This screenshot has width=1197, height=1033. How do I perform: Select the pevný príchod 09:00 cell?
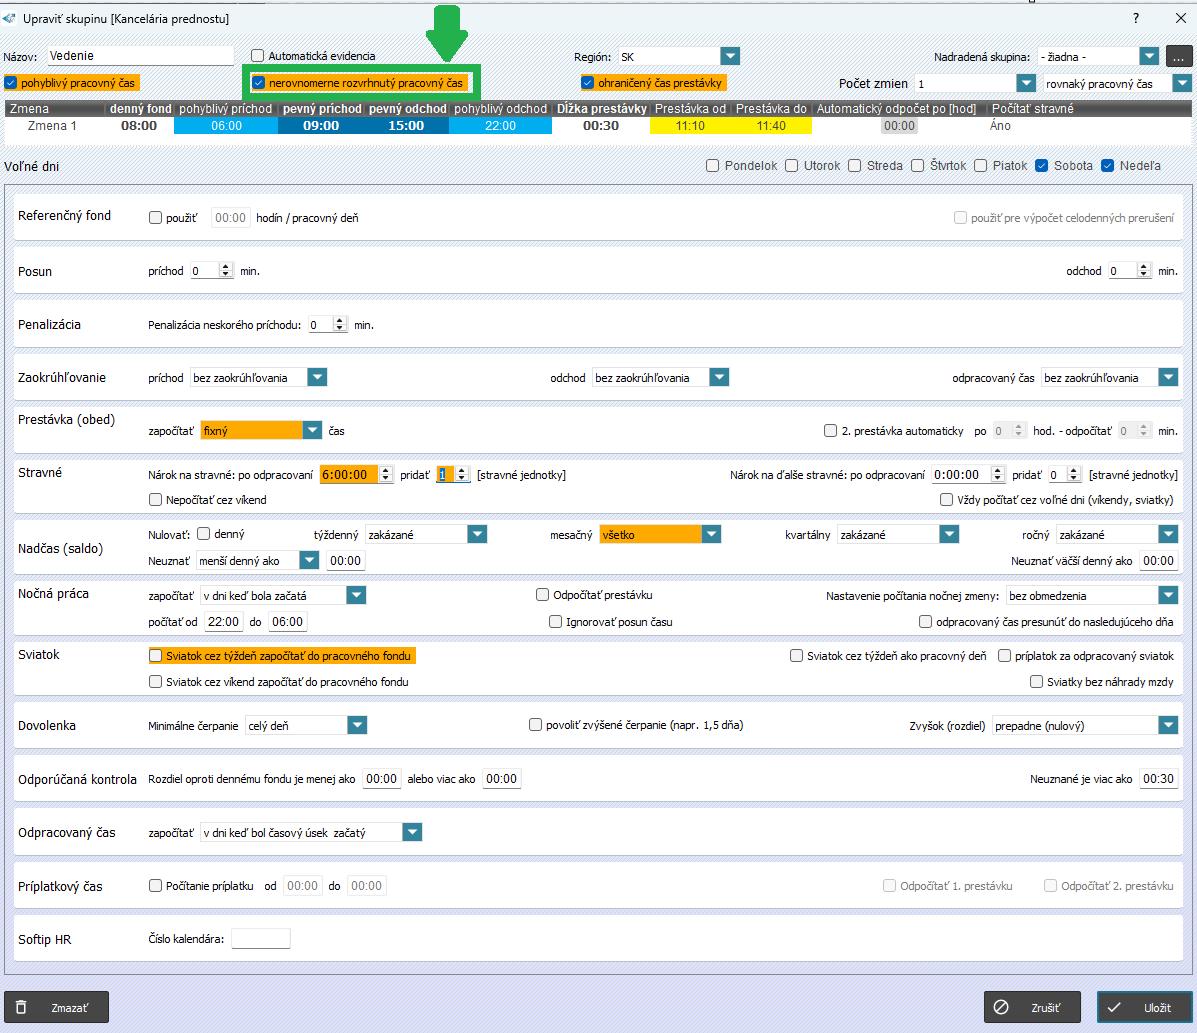[321, 126]
